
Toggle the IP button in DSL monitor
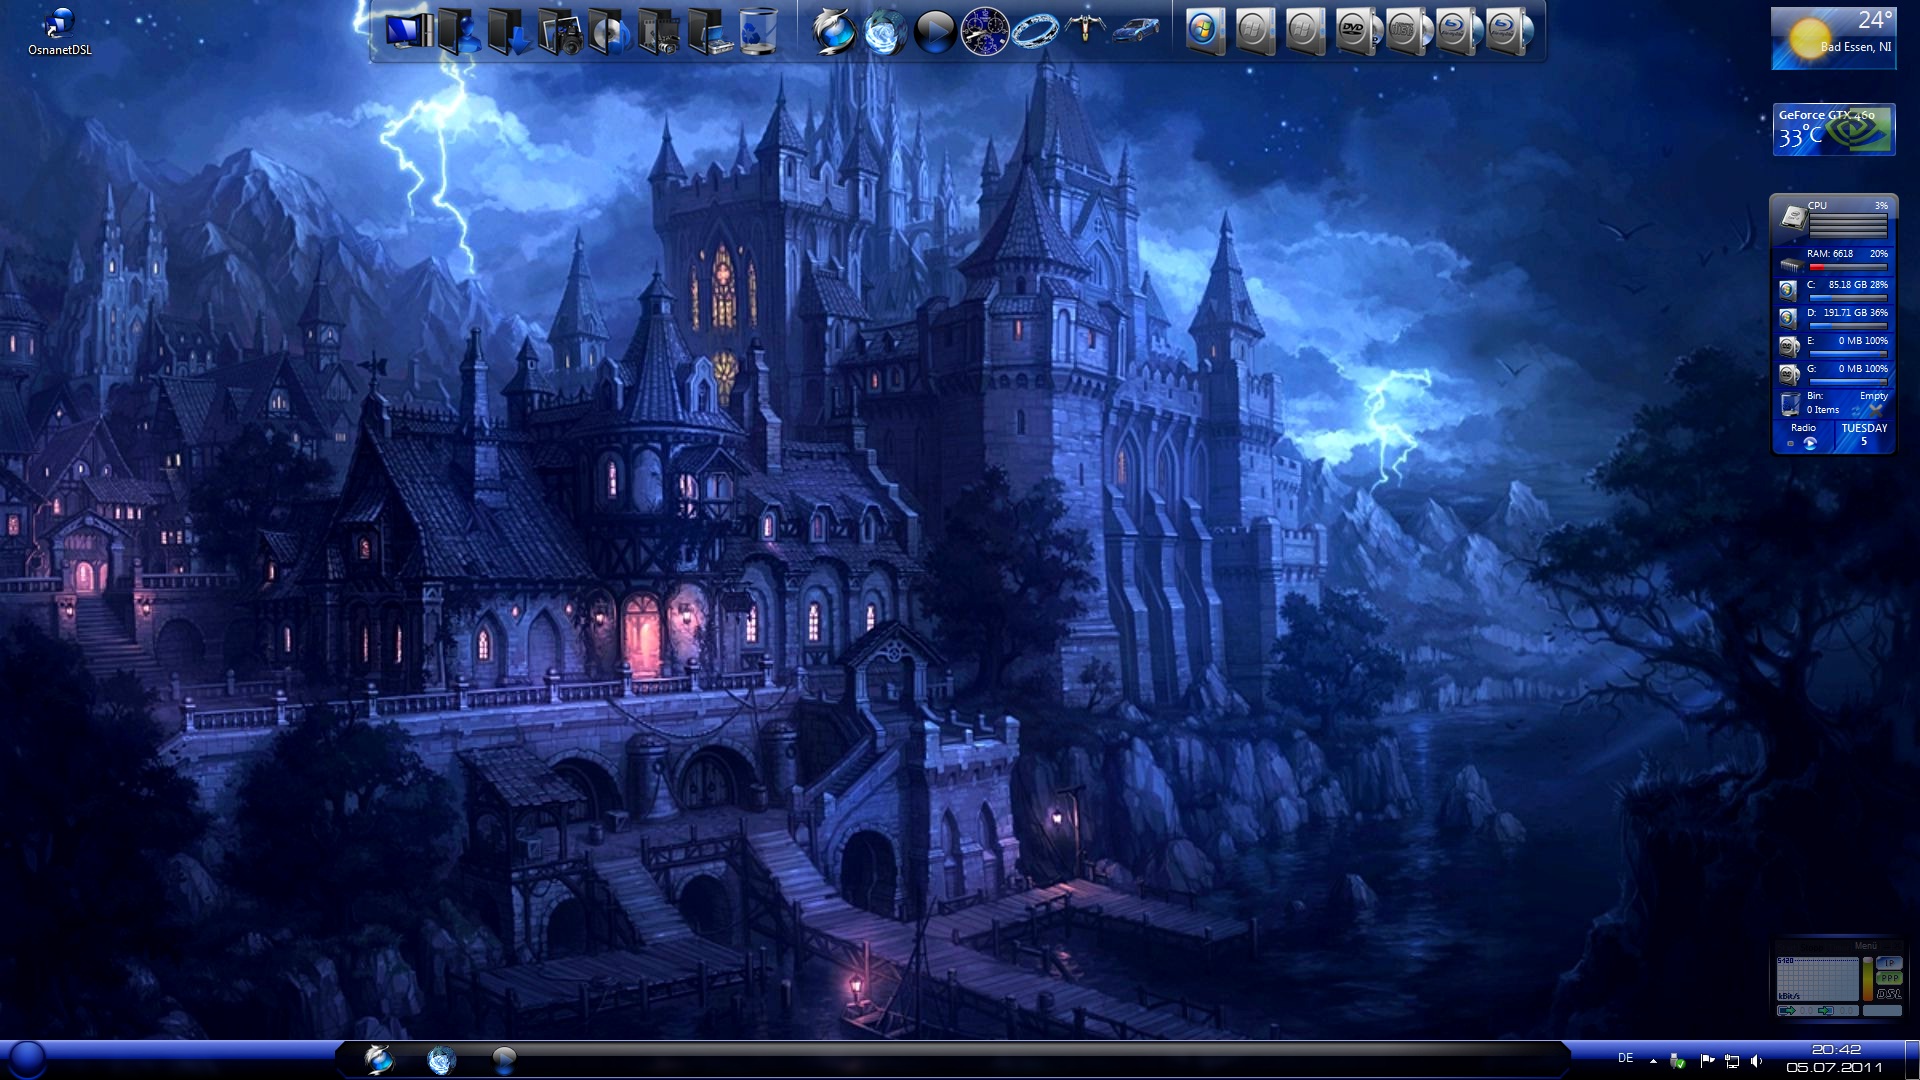click(1888, 963)
